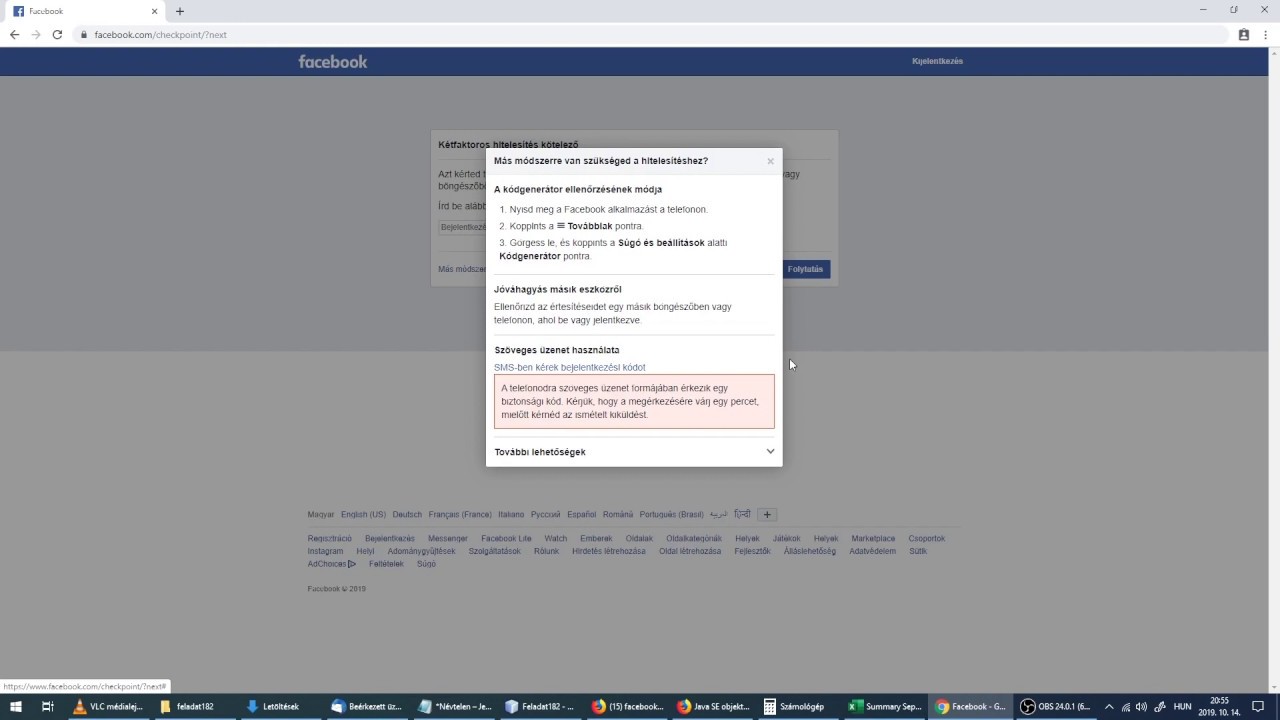Open Thunderbird Beérkezett üzenetek taskbar item
Image resolution: width=1280 pixels, height=720 pixels.
pos(367,706)
